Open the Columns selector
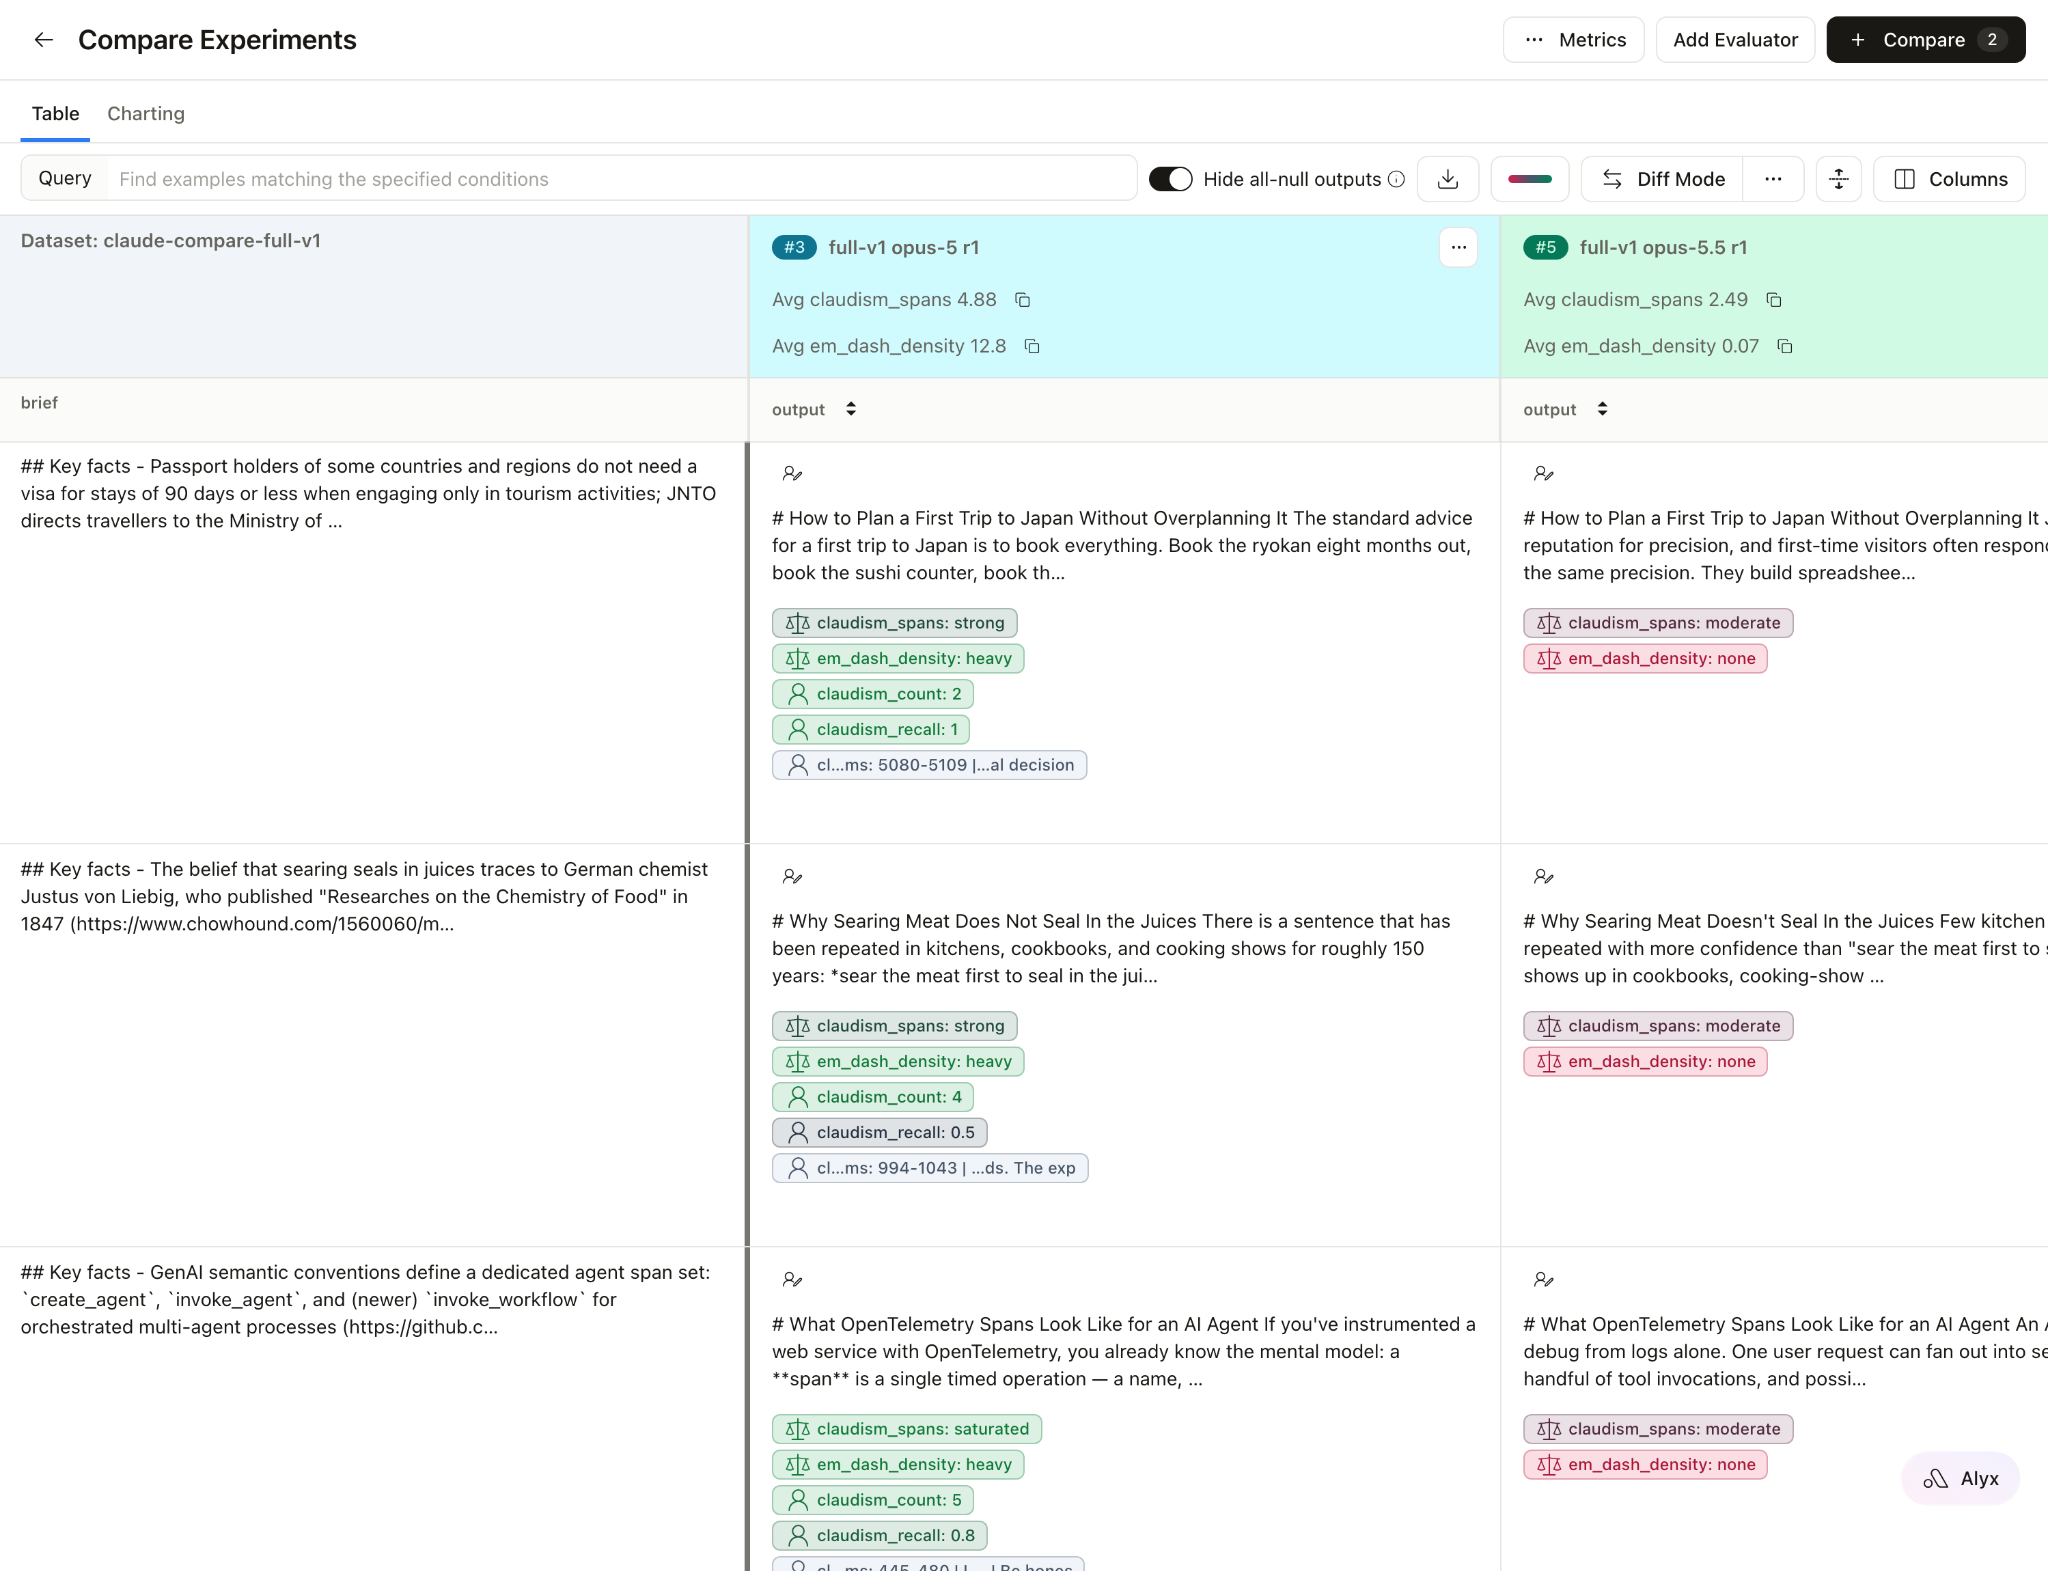The height and width of the screenshot is (1571, 2048). [x=1949, y=179]
